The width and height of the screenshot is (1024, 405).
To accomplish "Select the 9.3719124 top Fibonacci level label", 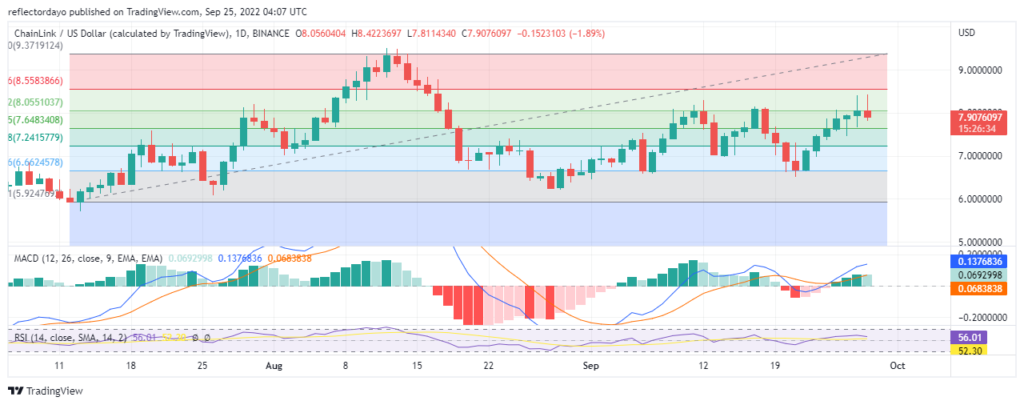I will (x=37, y=45).
